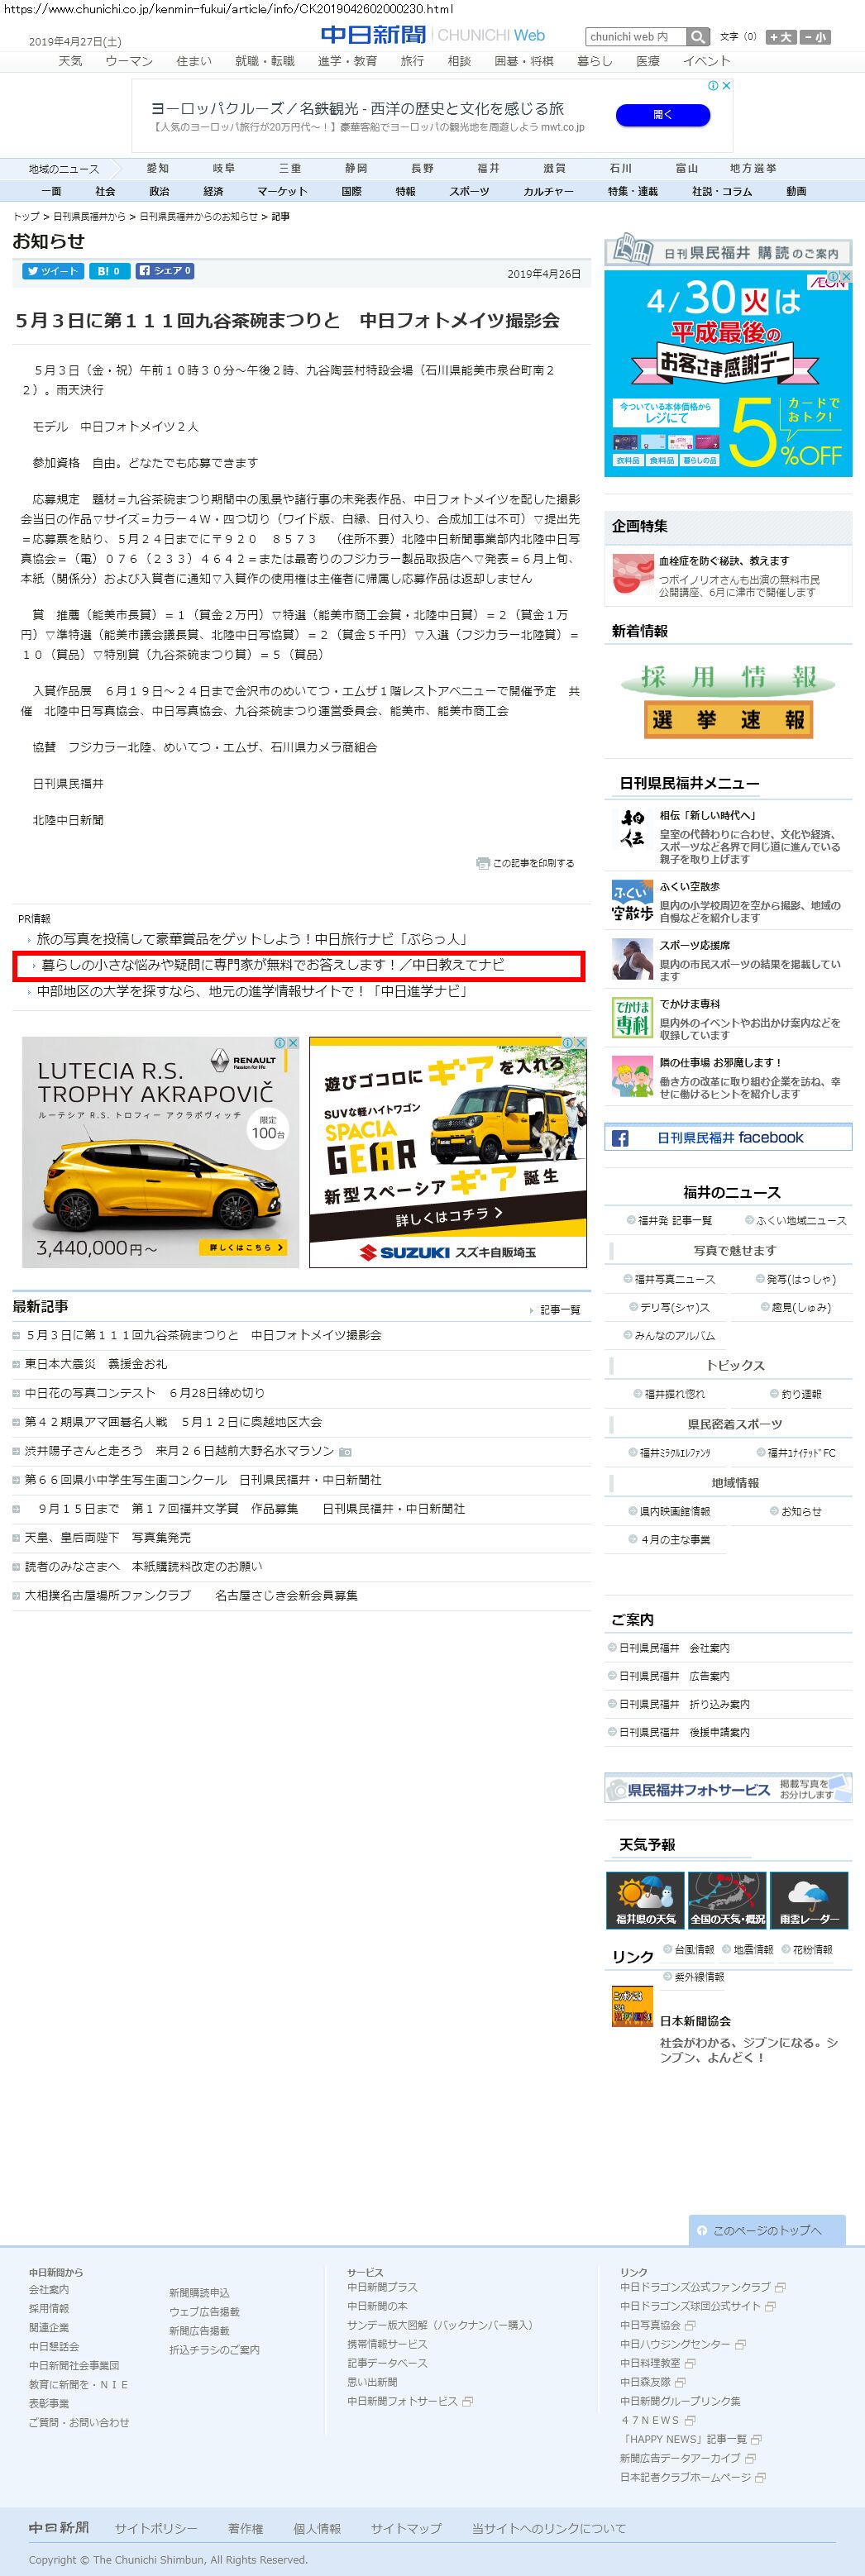Open the 中日進学ナビ PR link

[252, 991]
